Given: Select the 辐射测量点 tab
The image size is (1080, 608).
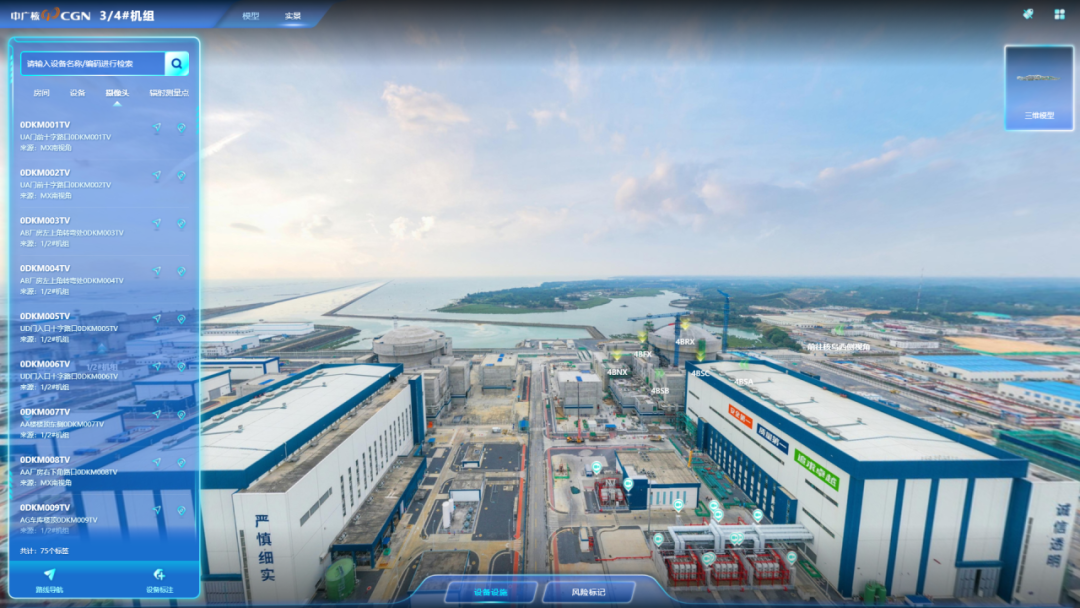Looking at the screenshot, I should click(x=168, y=93).
